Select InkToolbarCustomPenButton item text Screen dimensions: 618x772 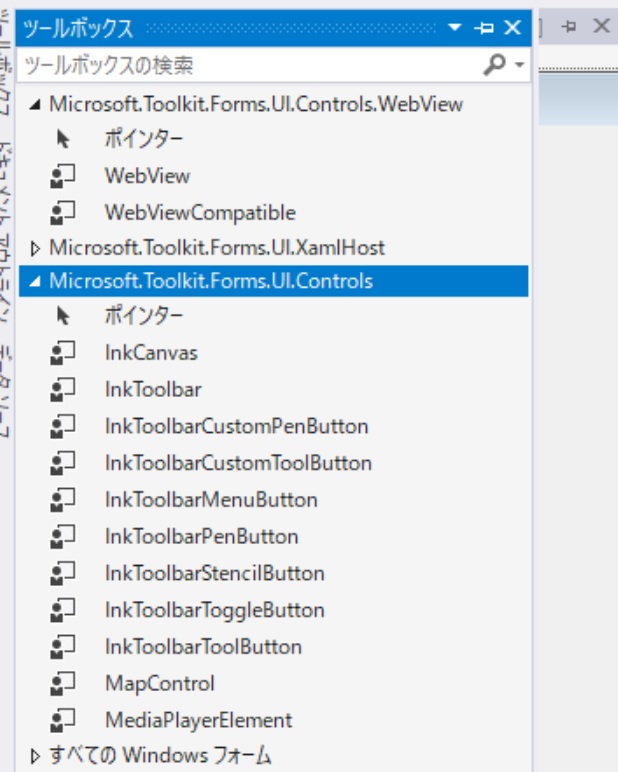[236, 426]
